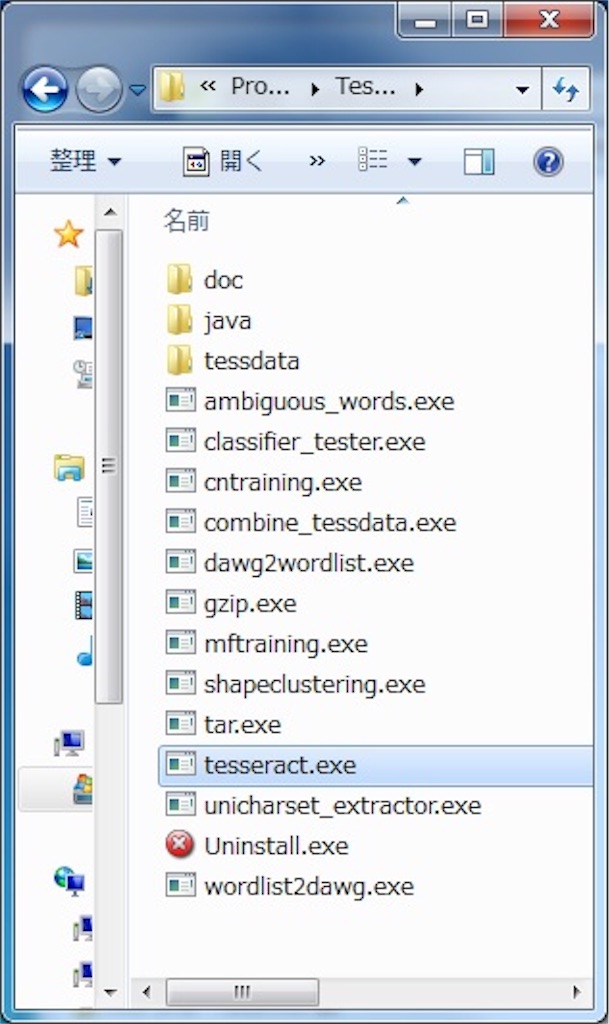The image size is (609, 1024).
Task: Open the address bar history dropdown
Action: click(522, 89)
